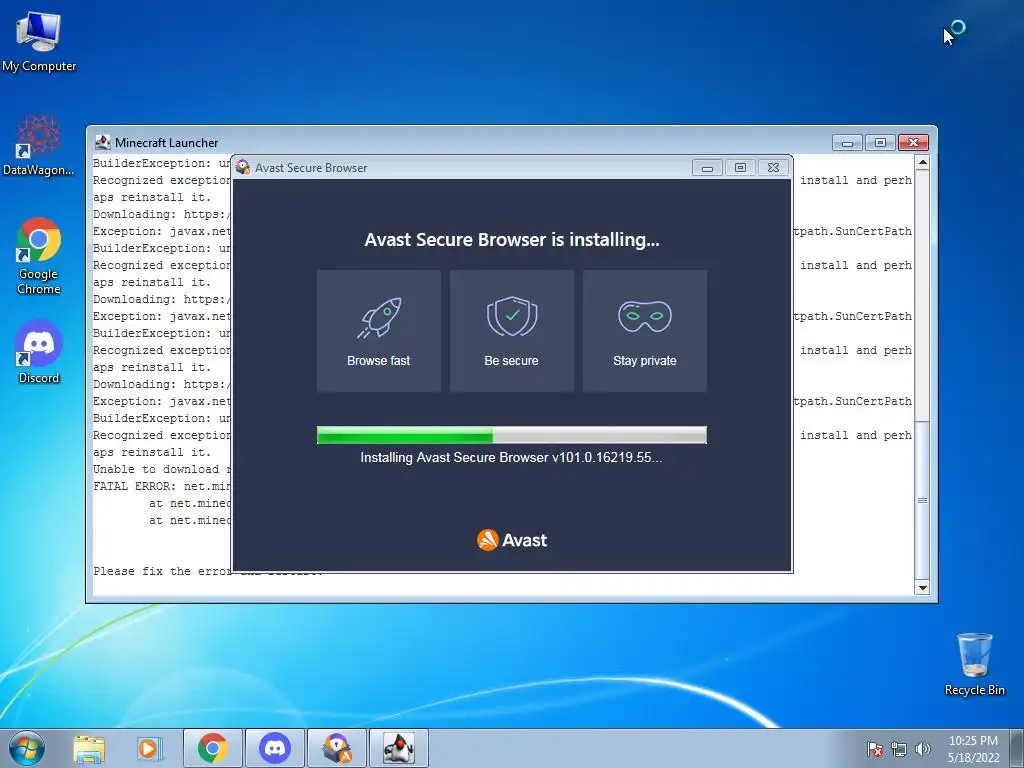The image size is (1024, 768).
Task: Click the Stay private mask tile
Action: (645, 331)
